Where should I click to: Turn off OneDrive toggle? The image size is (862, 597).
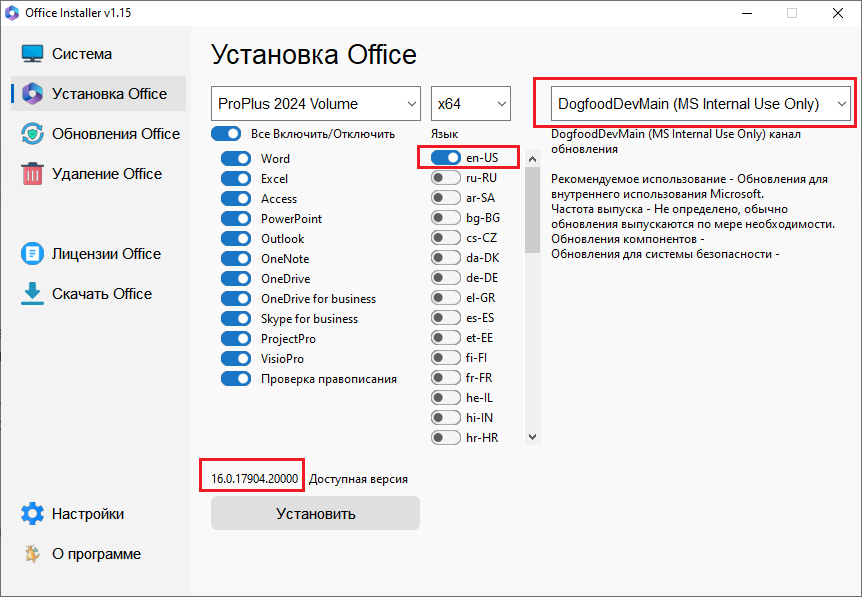236,279
